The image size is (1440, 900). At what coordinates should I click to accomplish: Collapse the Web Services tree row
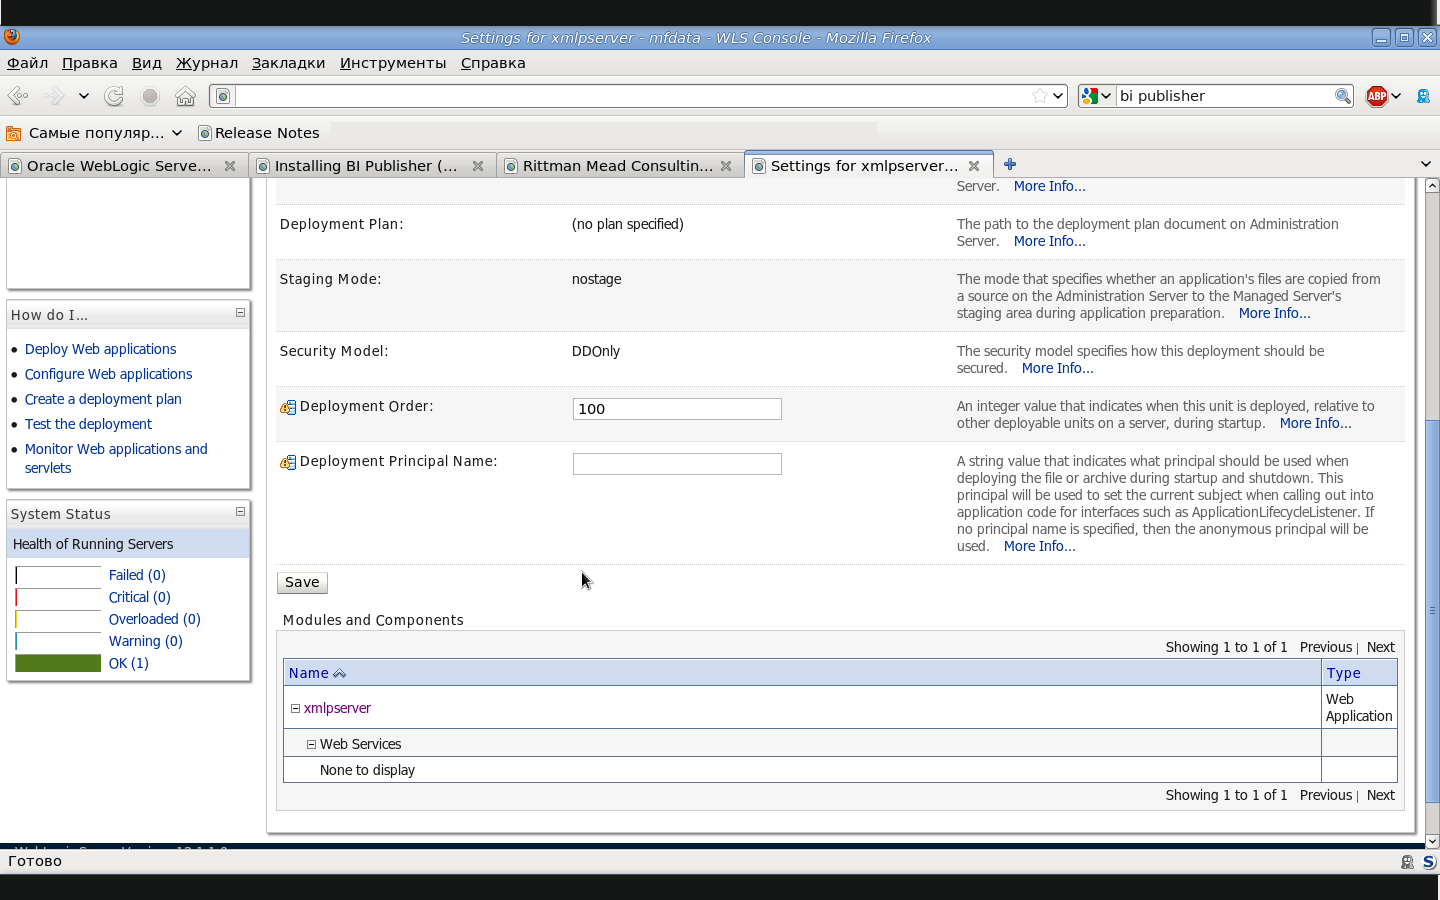(x=311, y=744)
